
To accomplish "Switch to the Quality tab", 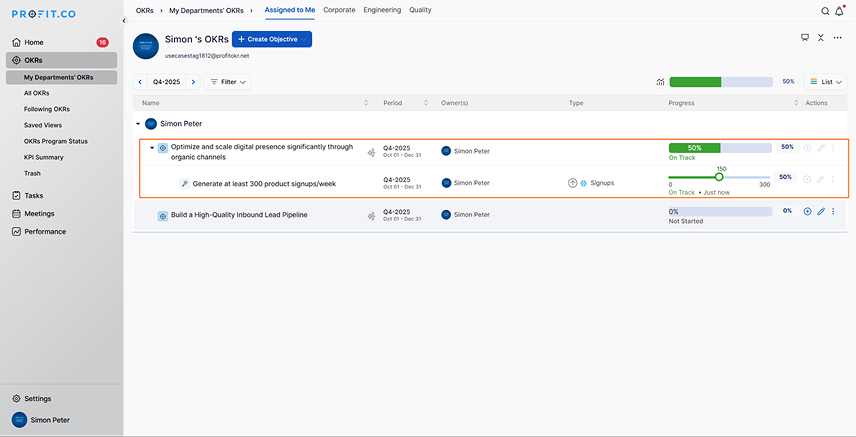I will (420, 10).
